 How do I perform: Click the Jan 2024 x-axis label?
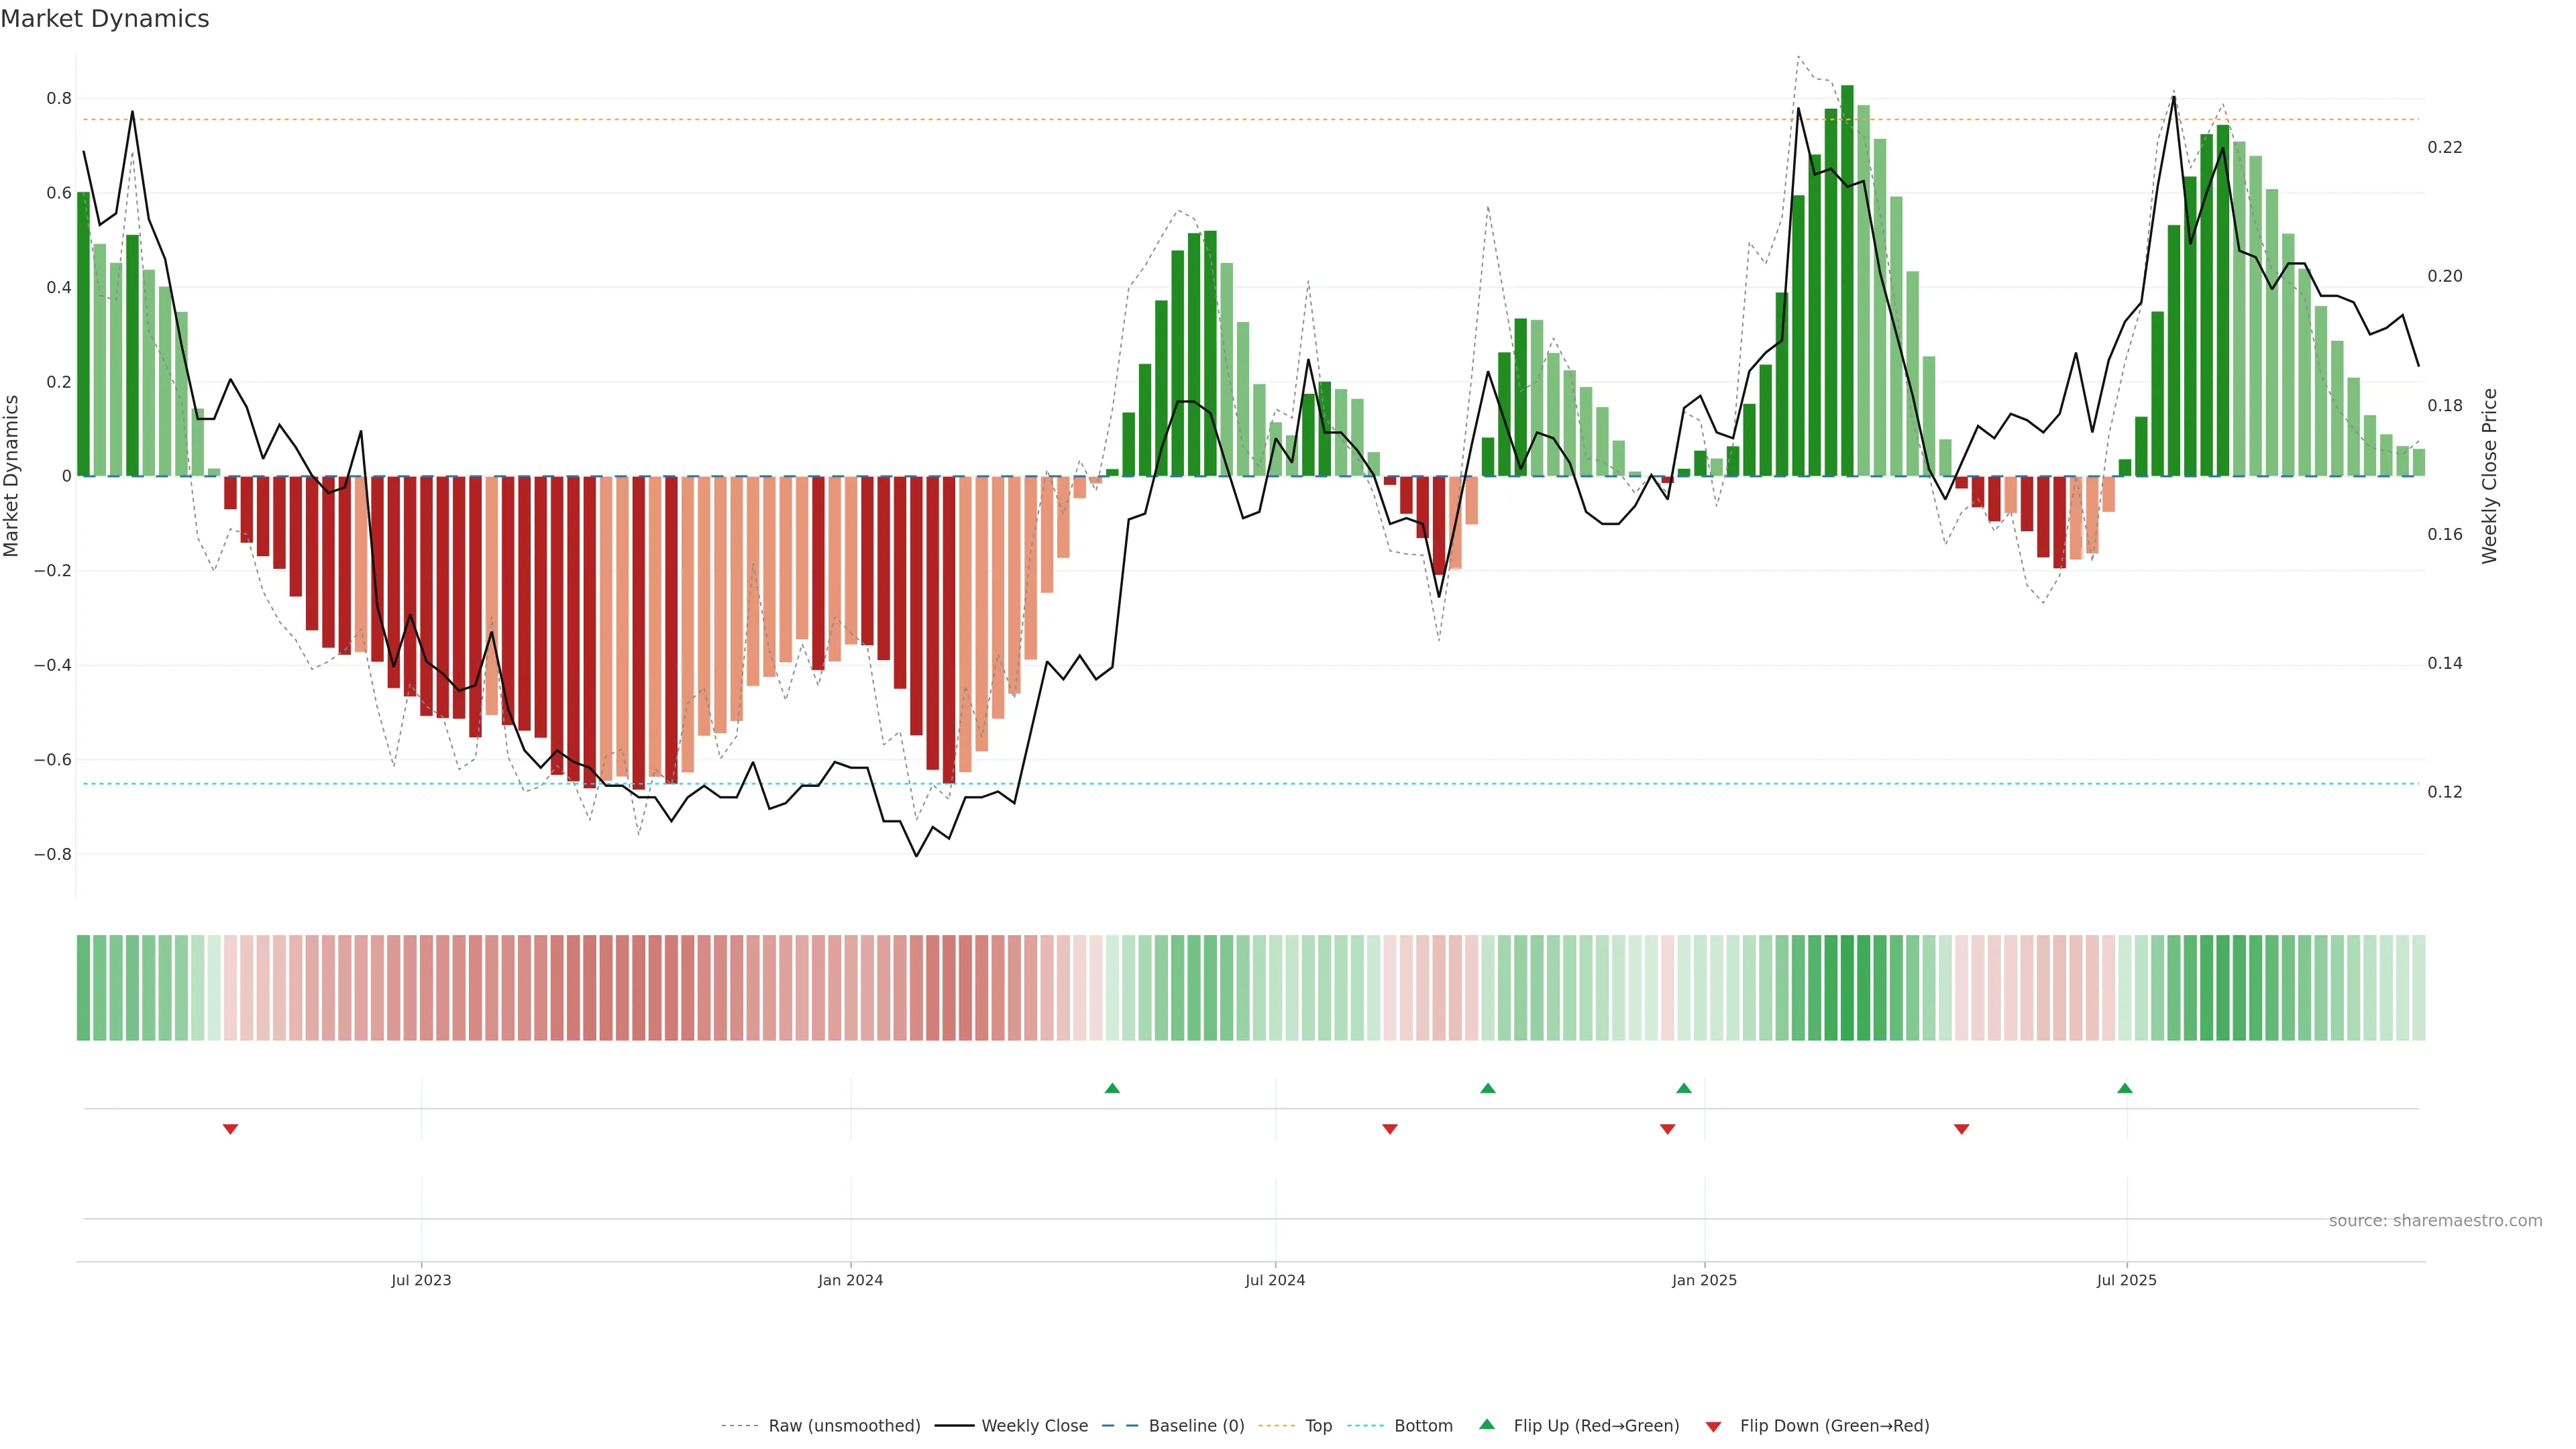click(x=850, y=1280)
